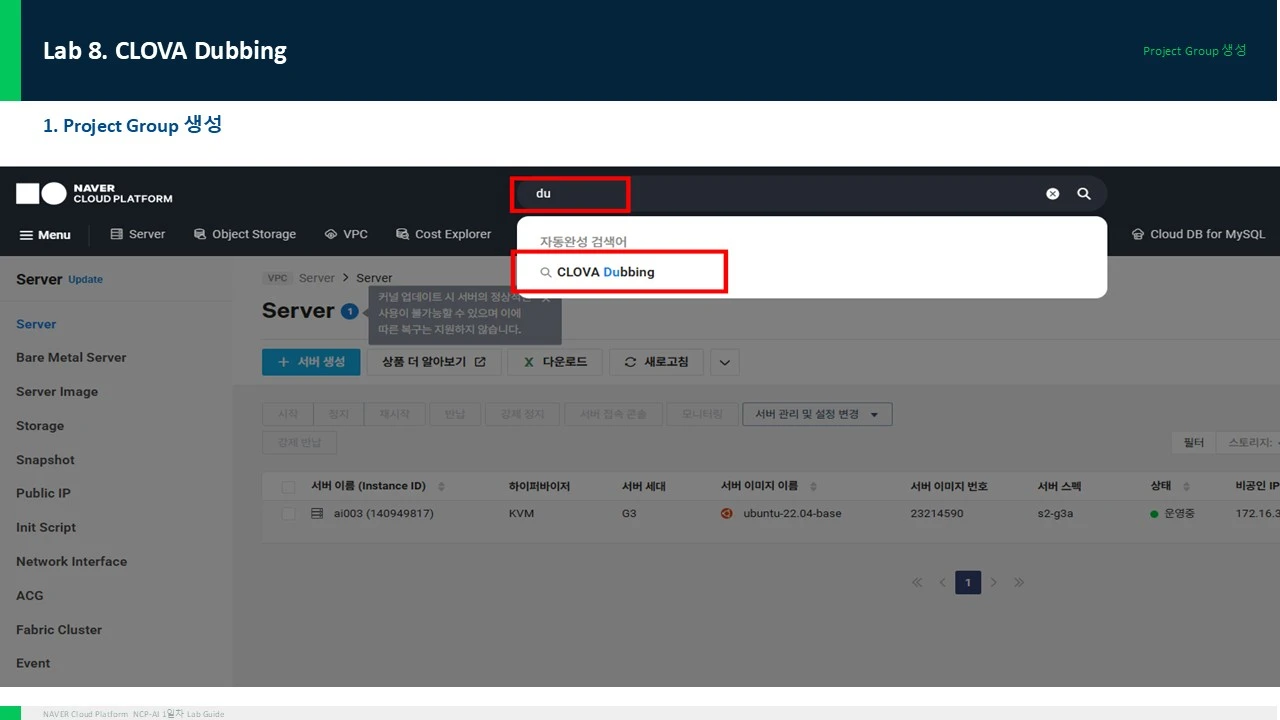The width and height of the screenshot is (1280, 720).
Task: Open Fabric Cluster in the sidebar
Action: tap(59, 629)
